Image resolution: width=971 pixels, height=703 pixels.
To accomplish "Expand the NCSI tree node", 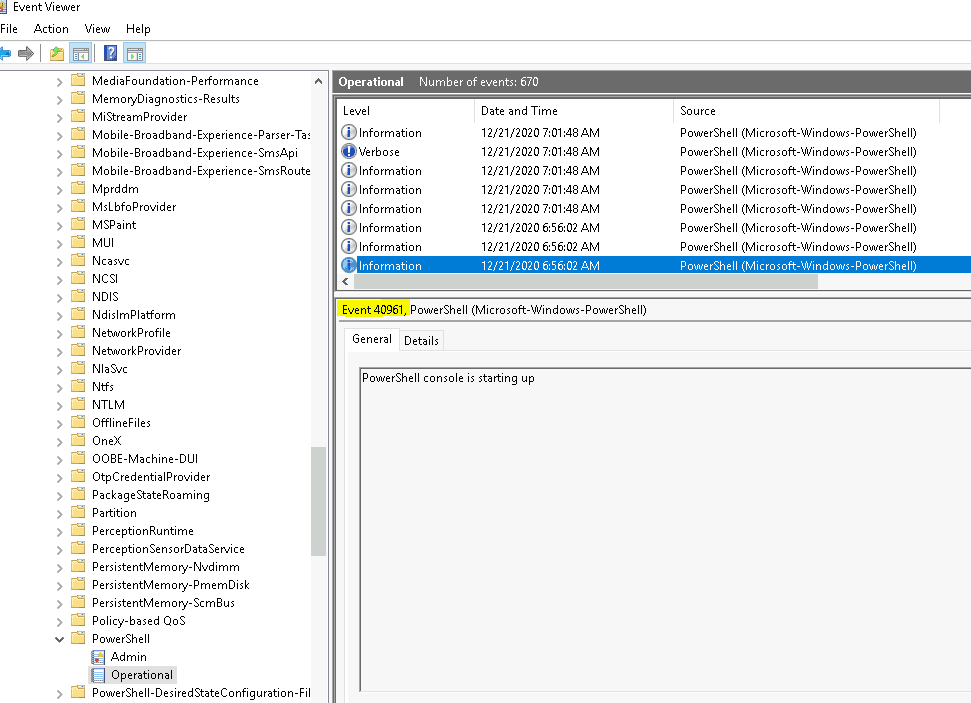I will 59,280.
